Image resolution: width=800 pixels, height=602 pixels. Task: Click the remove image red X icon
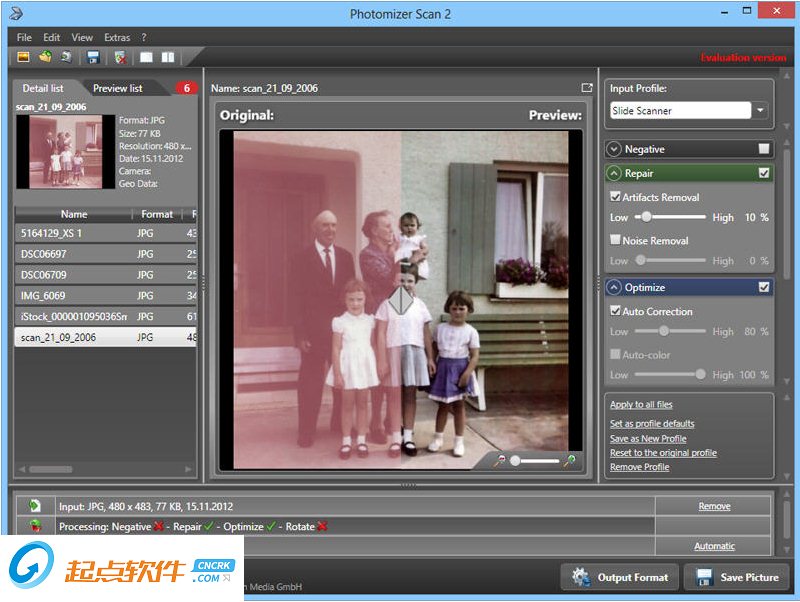[x=120, y=57]
